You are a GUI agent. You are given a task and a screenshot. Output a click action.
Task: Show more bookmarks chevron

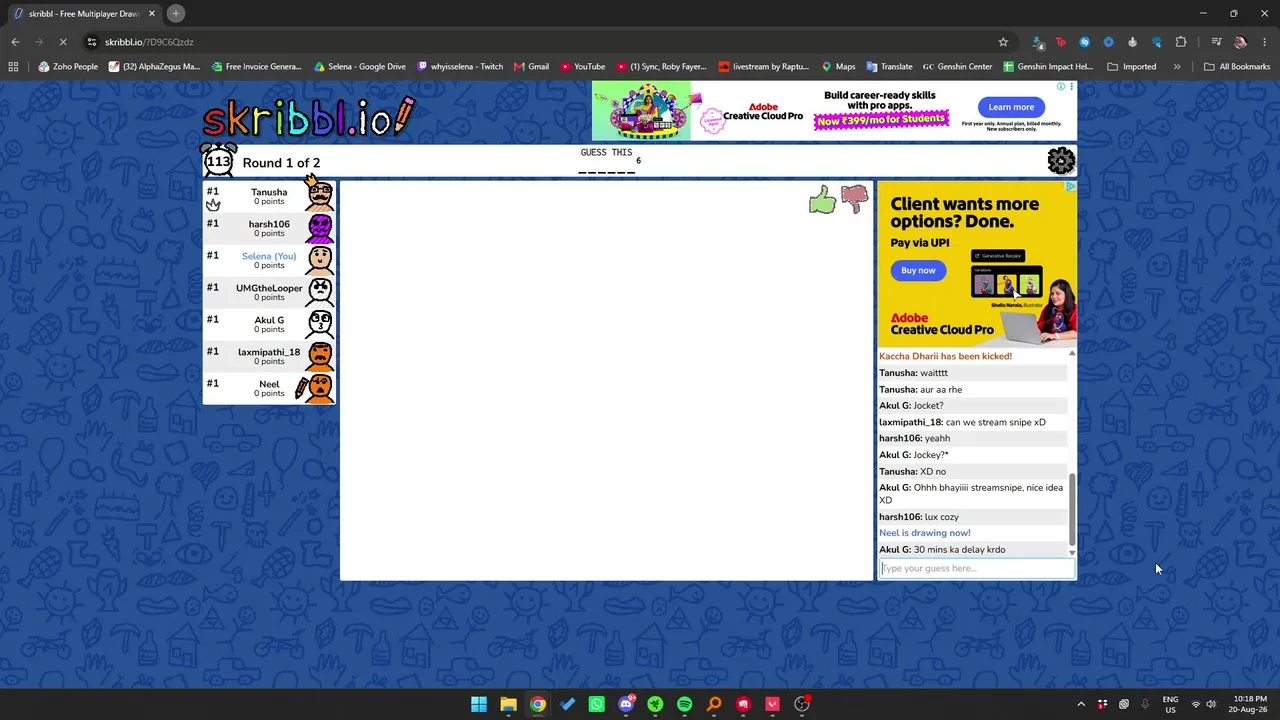click(1177, 67)
